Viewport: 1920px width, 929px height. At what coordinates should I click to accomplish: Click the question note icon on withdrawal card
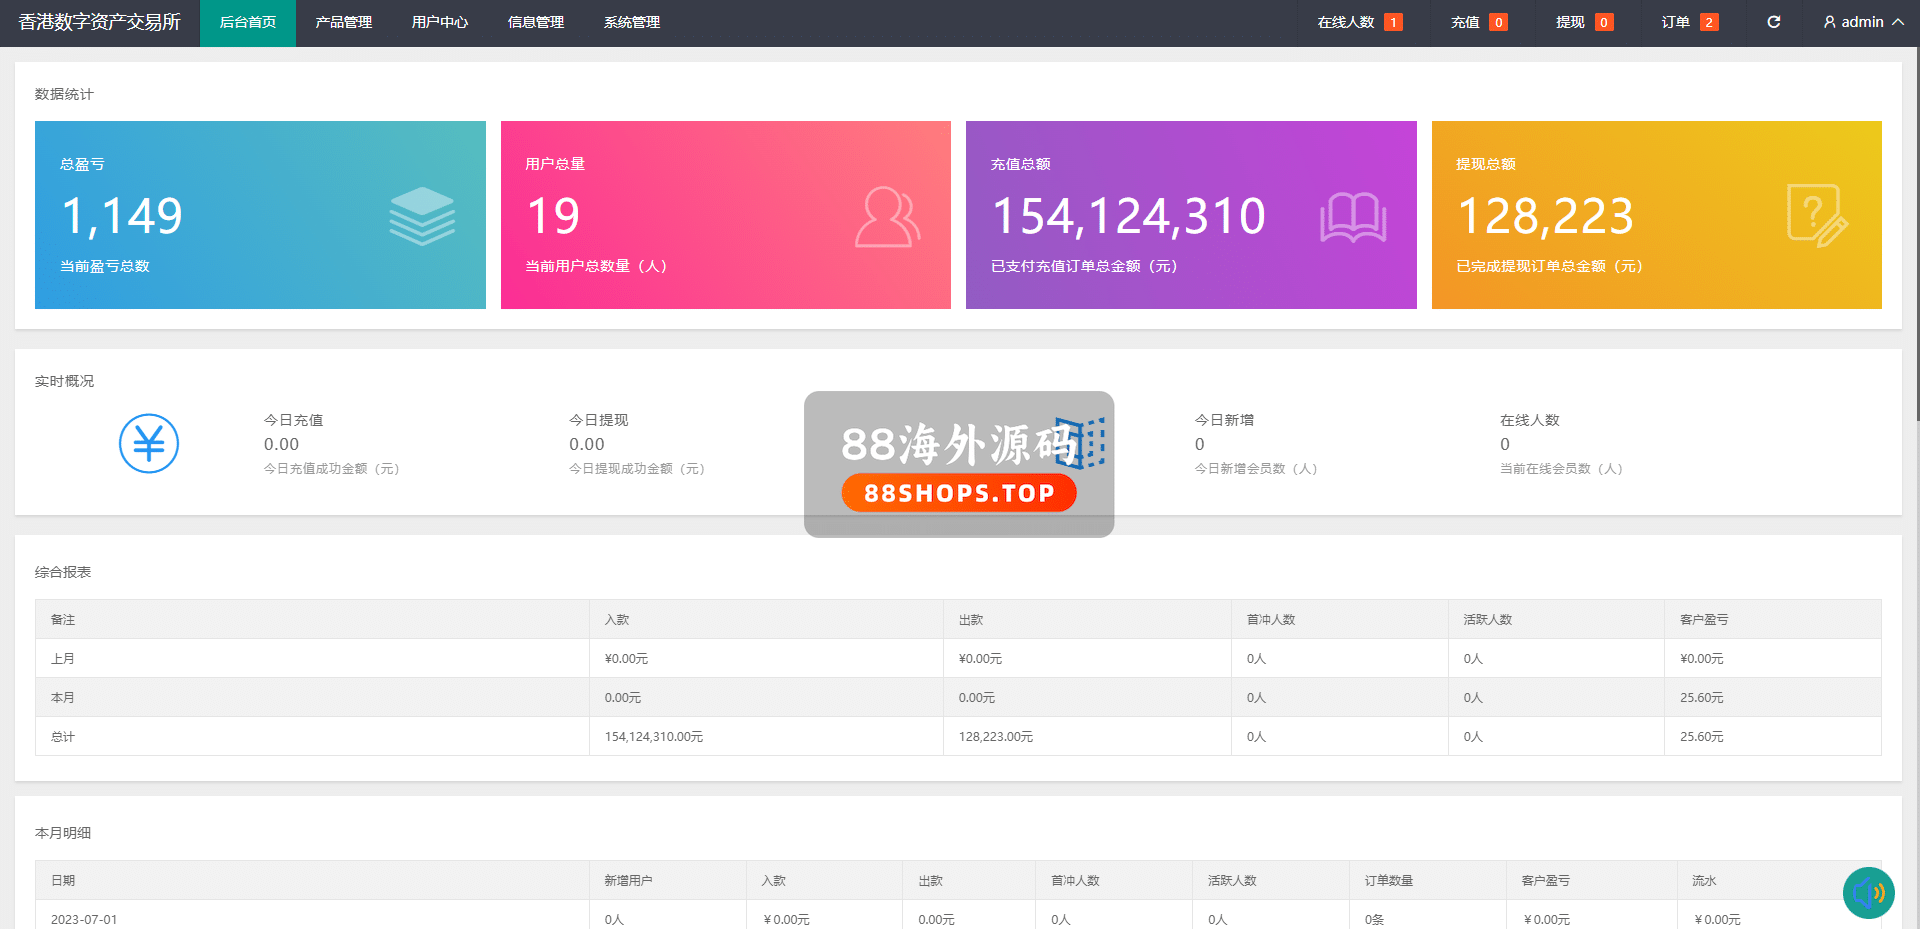1817,215
